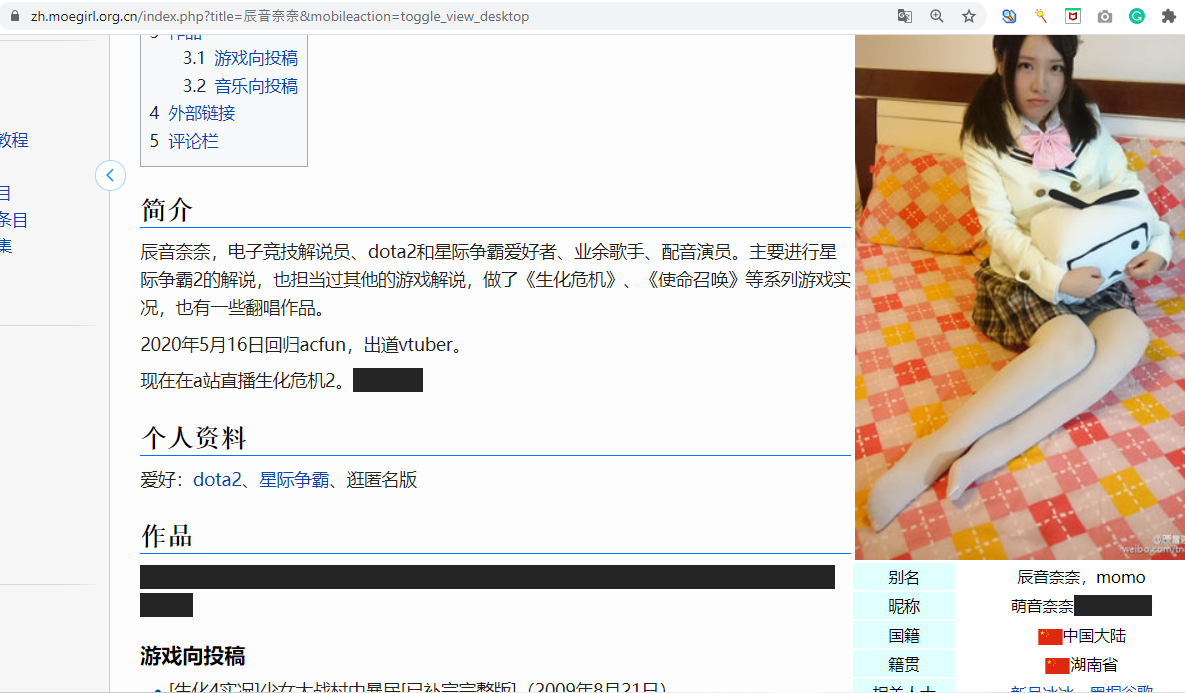
Task: Click the 作品 section heading
Action: (x=167, y=536)
